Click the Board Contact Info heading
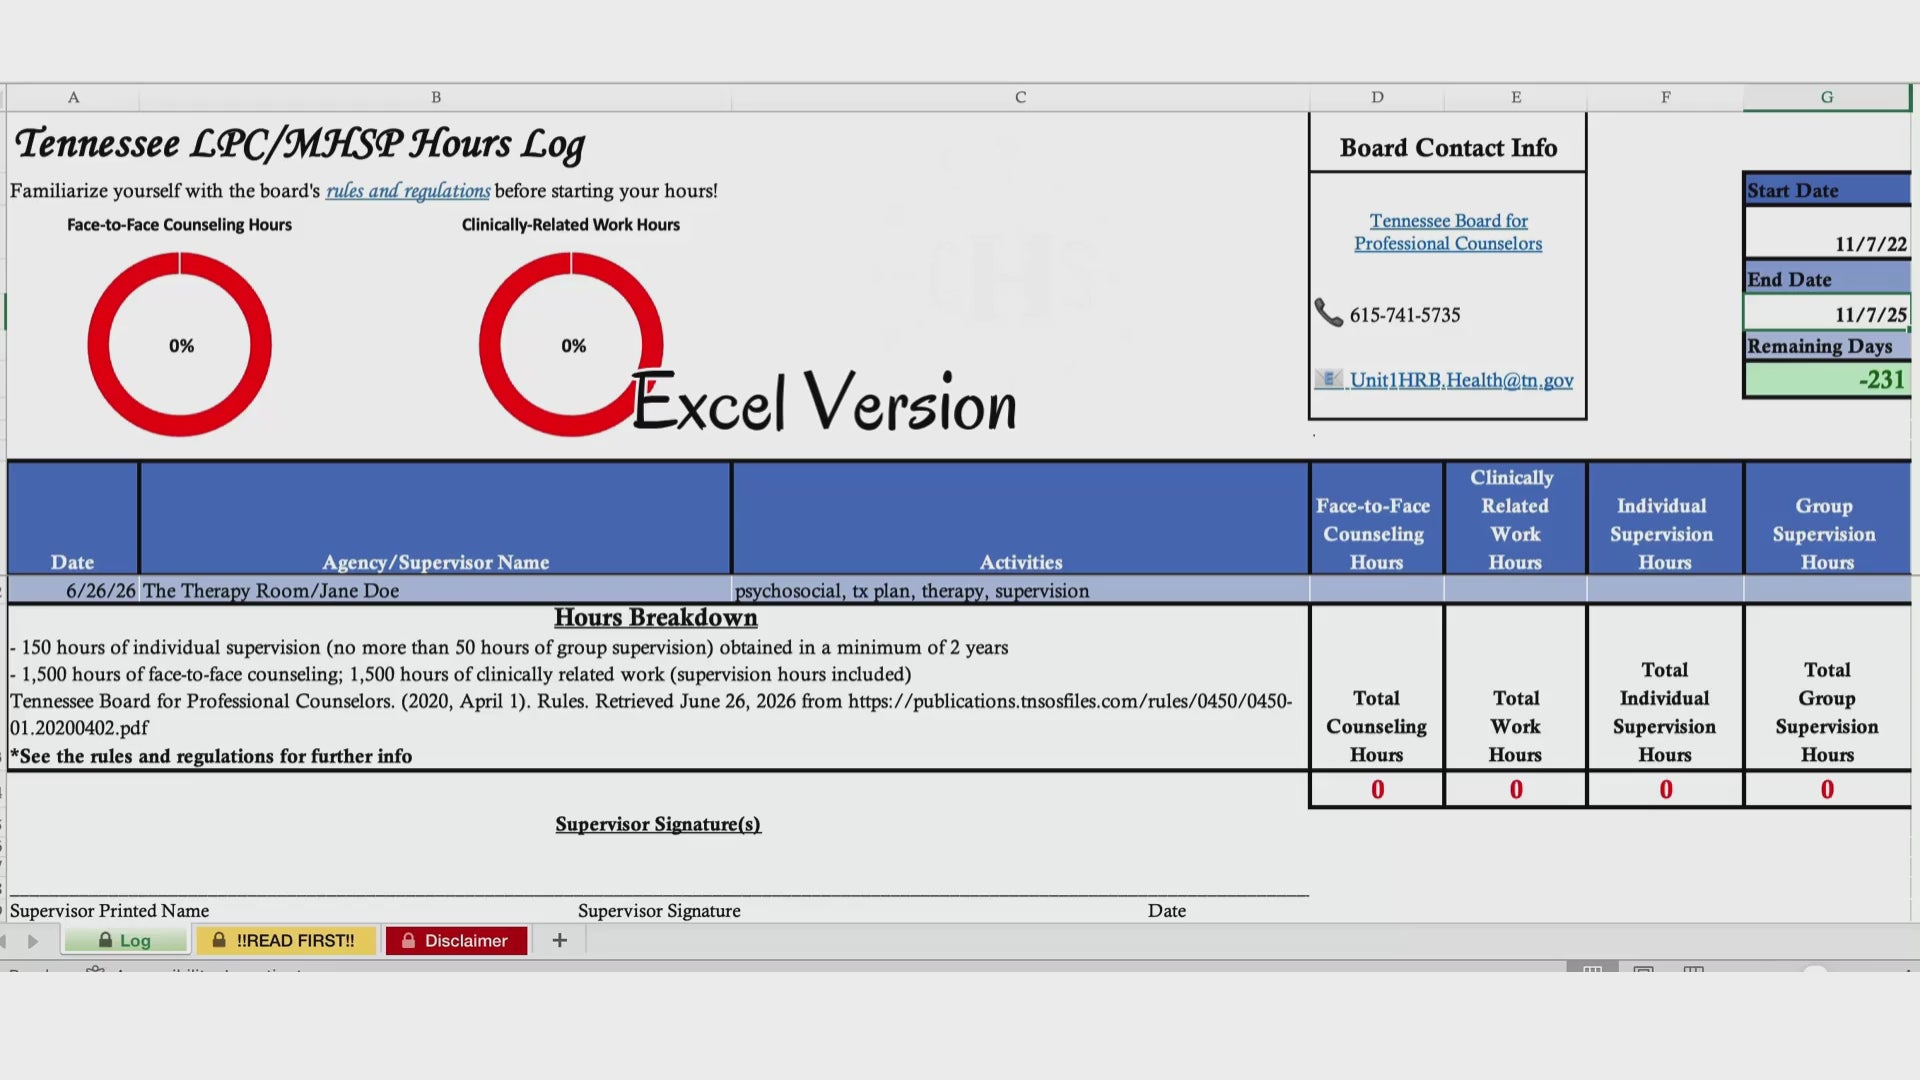This screenshot has width=1920, height=1080. [1448, 148]
